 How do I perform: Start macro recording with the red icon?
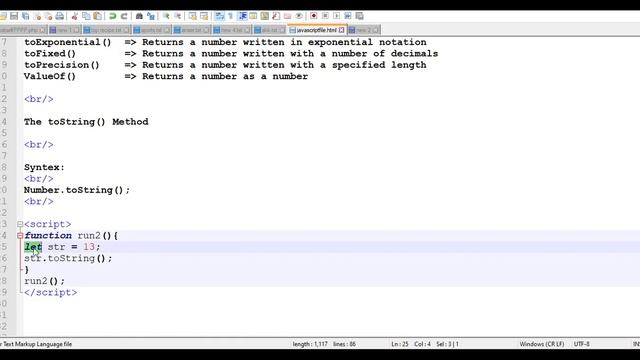[x=313, y=16]
